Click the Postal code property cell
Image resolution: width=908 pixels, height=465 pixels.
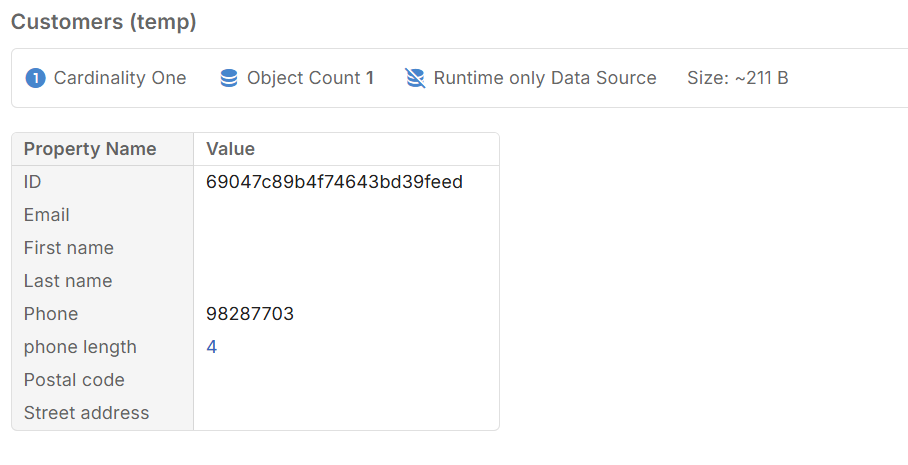[74, 380]
